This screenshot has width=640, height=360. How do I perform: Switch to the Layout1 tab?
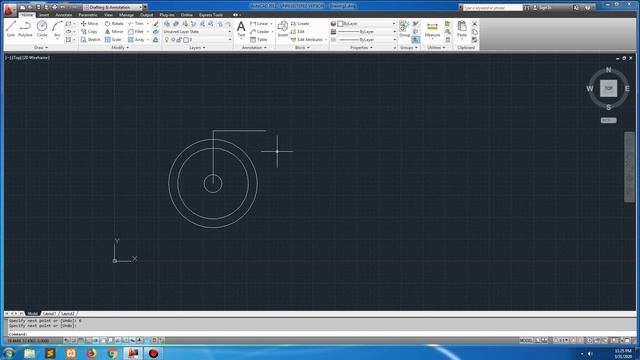pos(49,314)
